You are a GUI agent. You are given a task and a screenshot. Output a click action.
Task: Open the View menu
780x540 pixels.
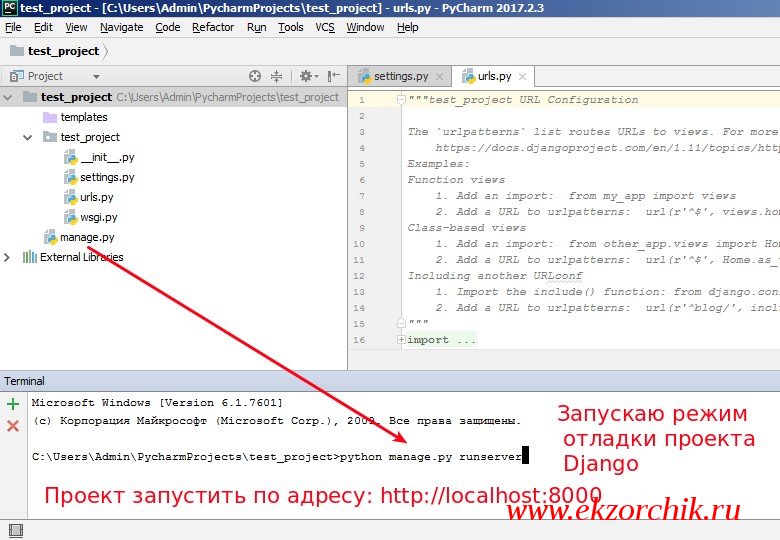tap(76, 27)
